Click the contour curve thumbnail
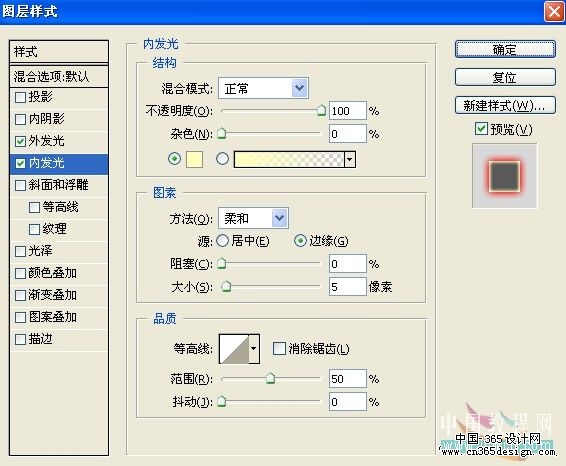 (235, 349)
